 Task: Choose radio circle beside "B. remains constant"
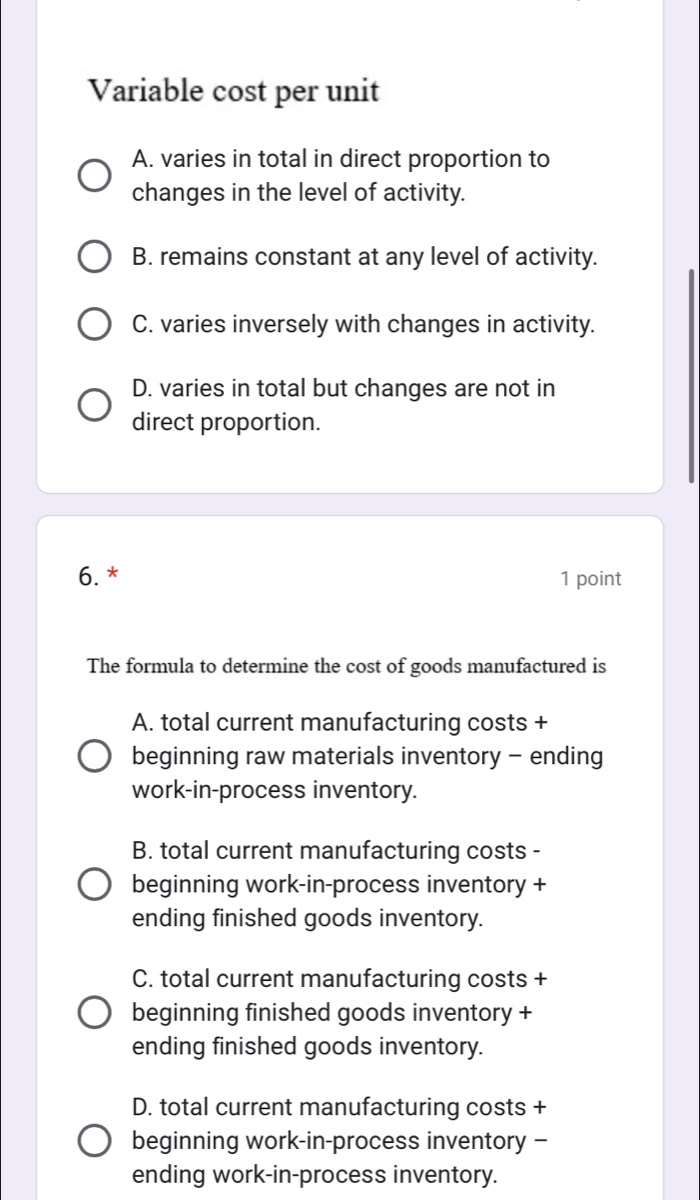[x=95, y=257]
